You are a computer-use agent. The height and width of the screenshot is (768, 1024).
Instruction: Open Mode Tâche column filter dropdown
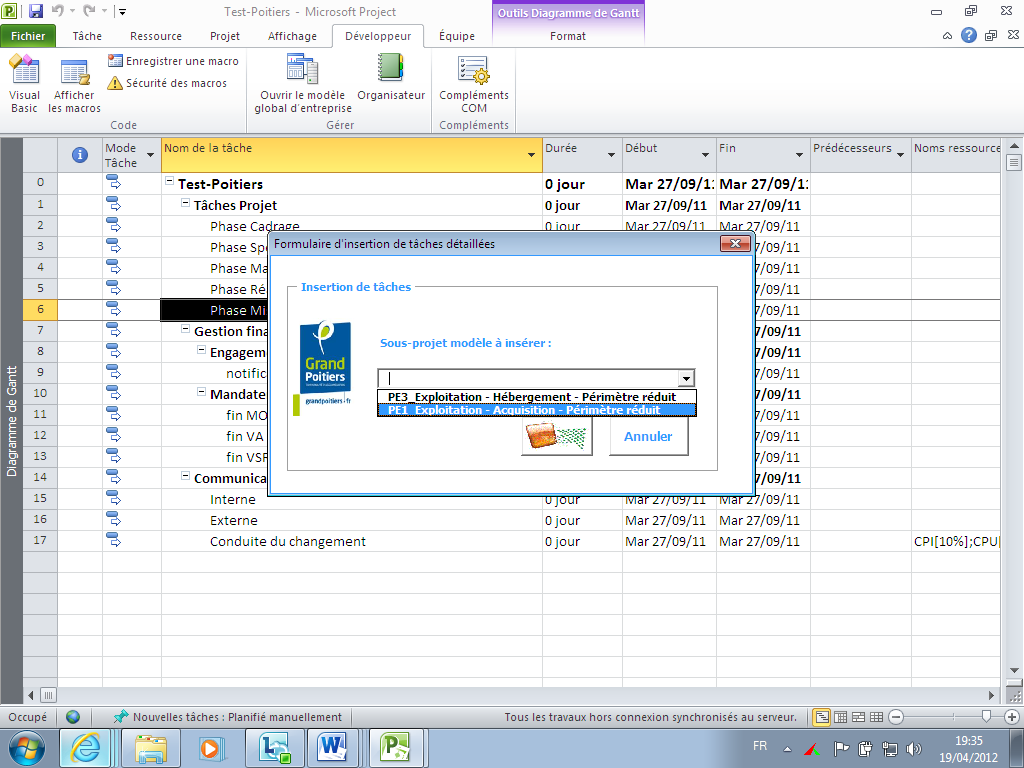[150, 155]
